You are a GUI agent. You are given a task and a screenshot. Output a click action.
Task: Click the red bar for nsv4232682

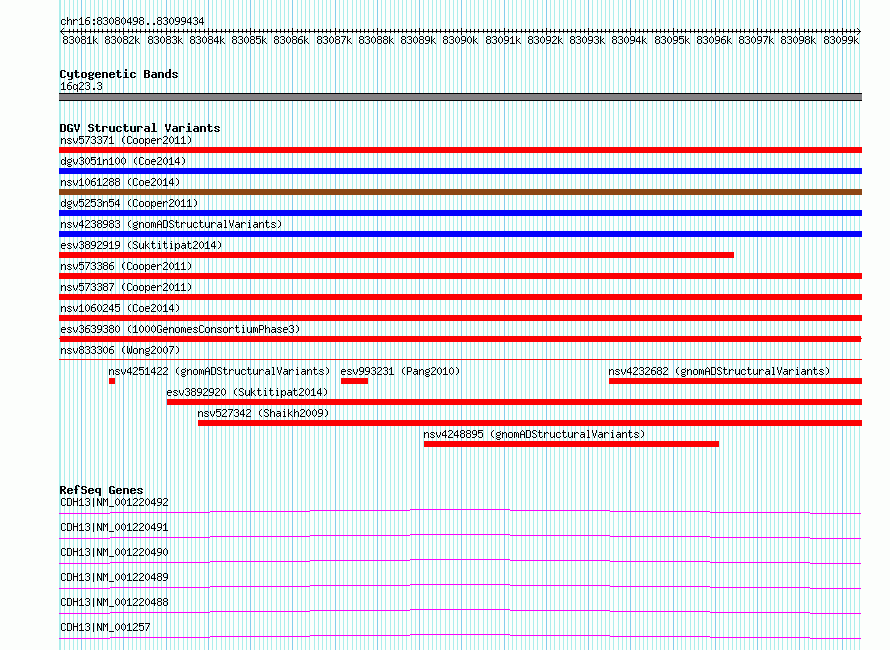[736, 381]
